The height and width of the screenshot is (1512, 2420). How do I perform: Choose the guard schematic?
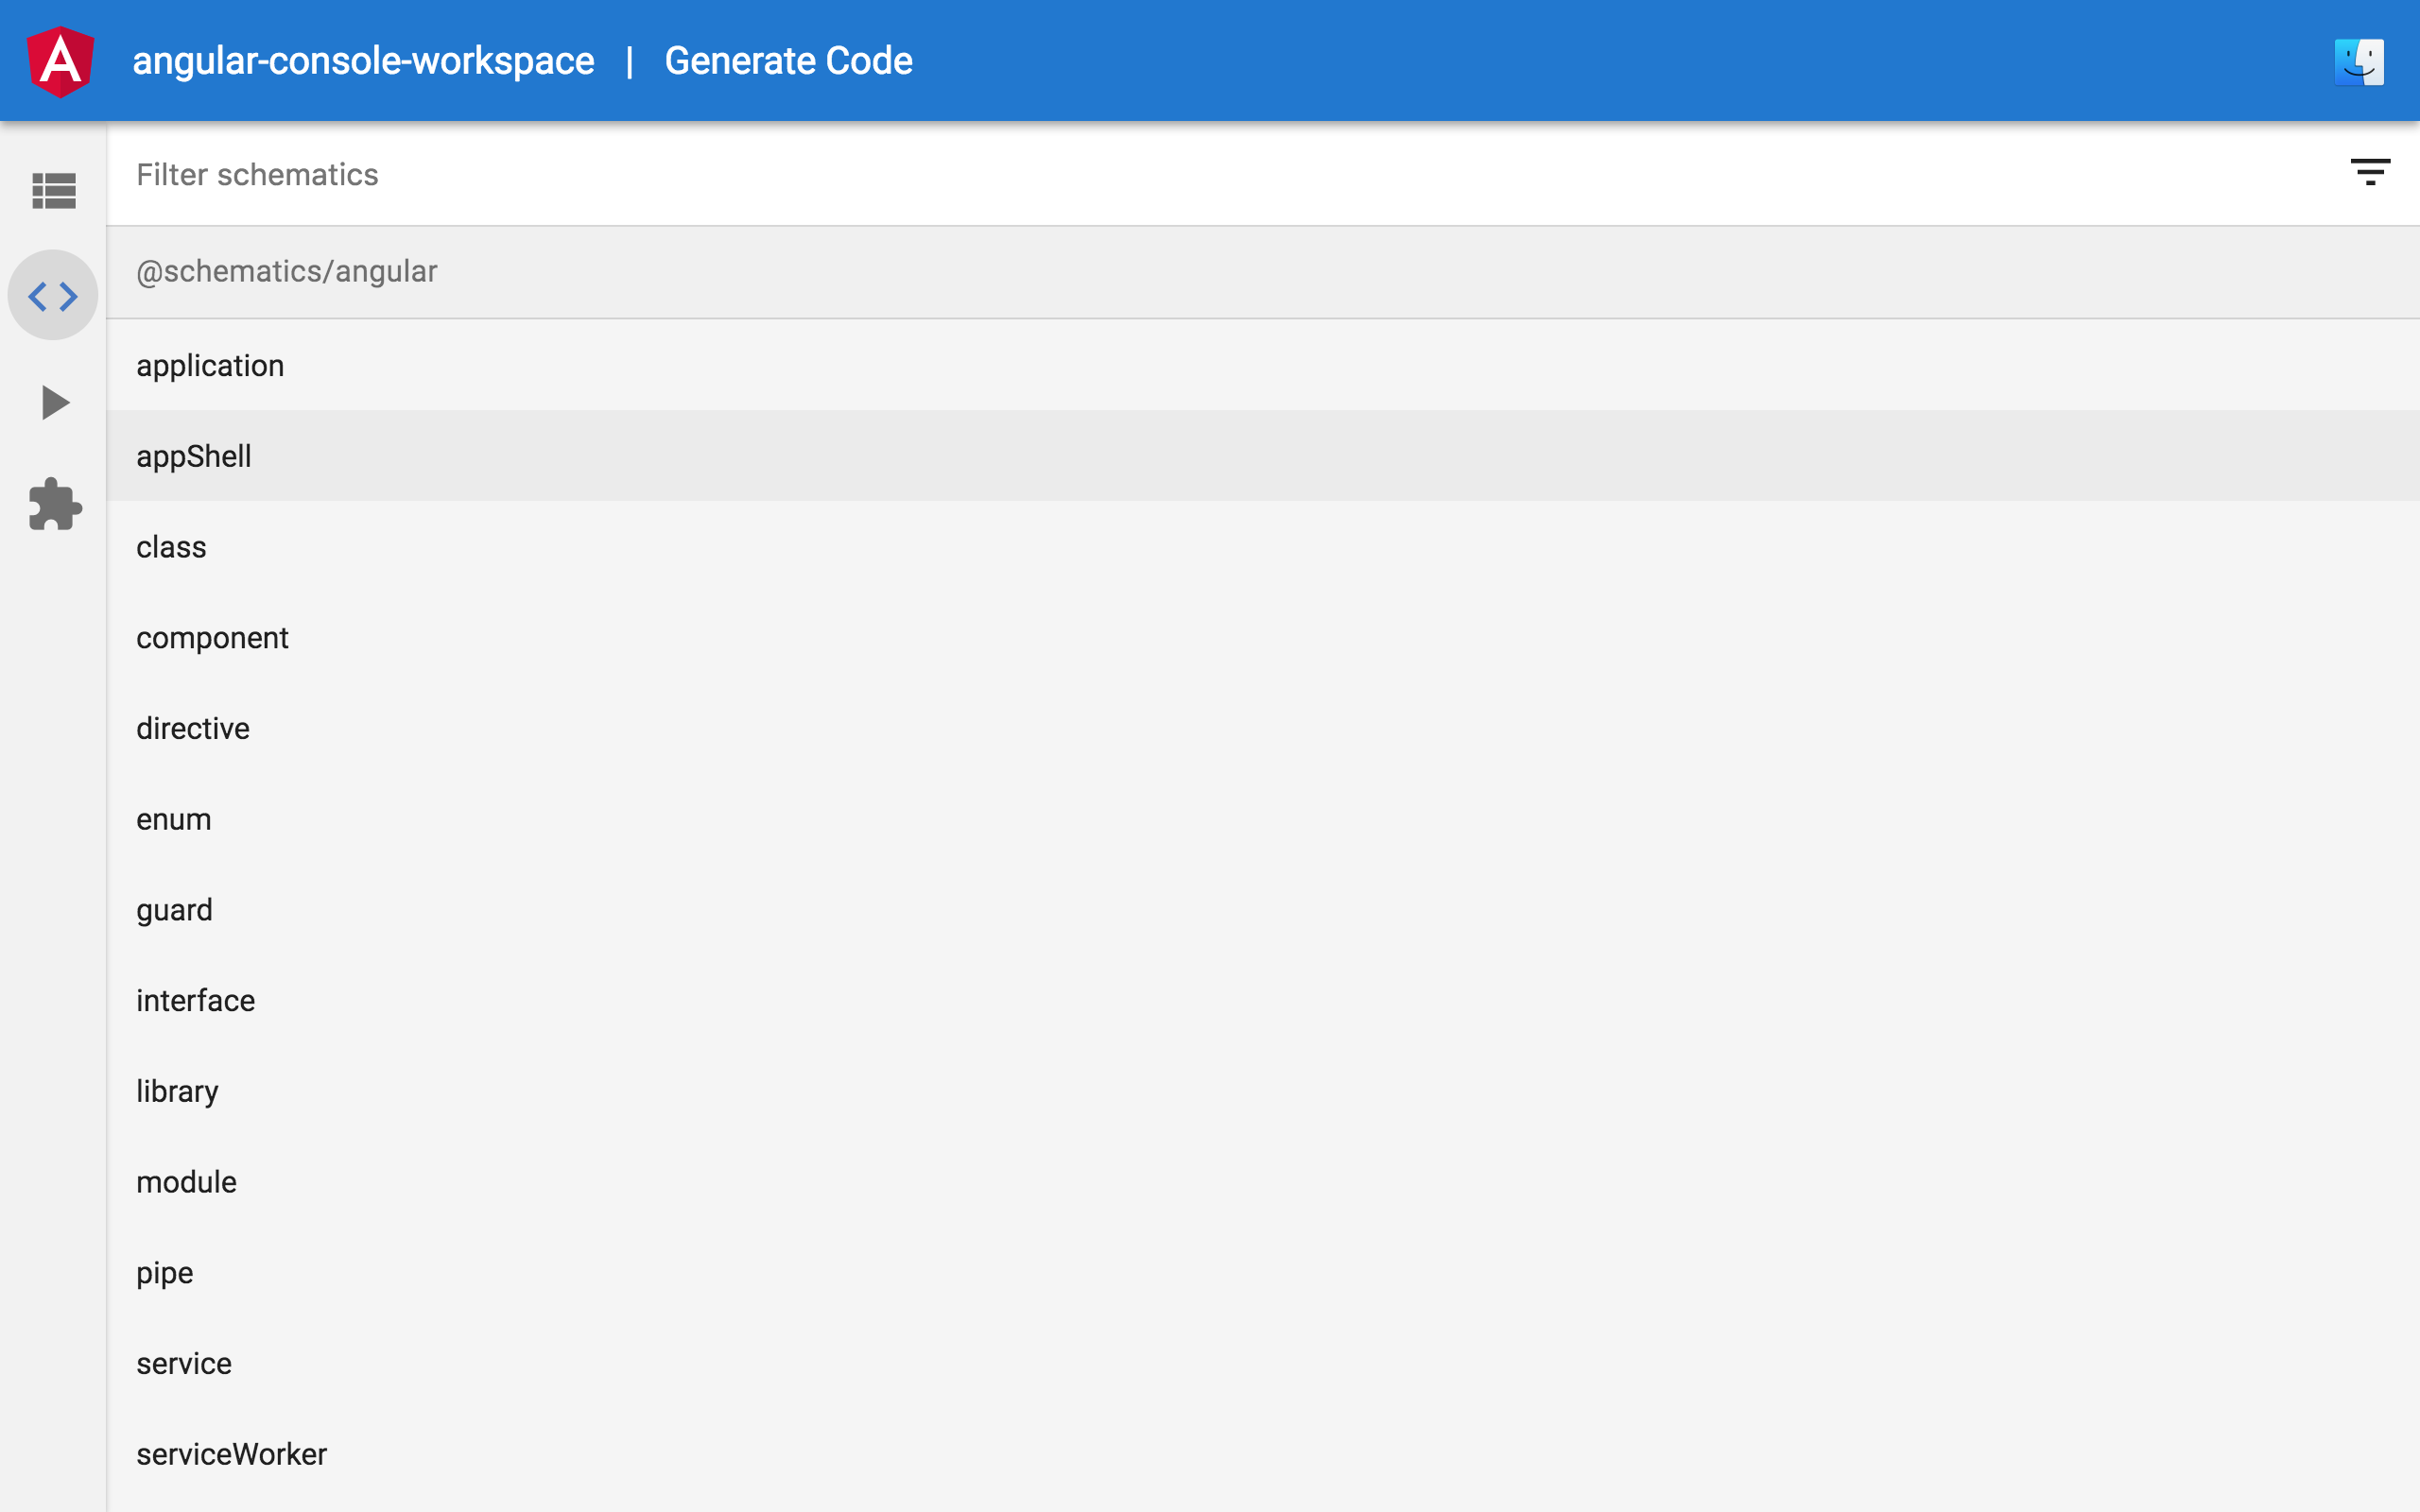174,910
